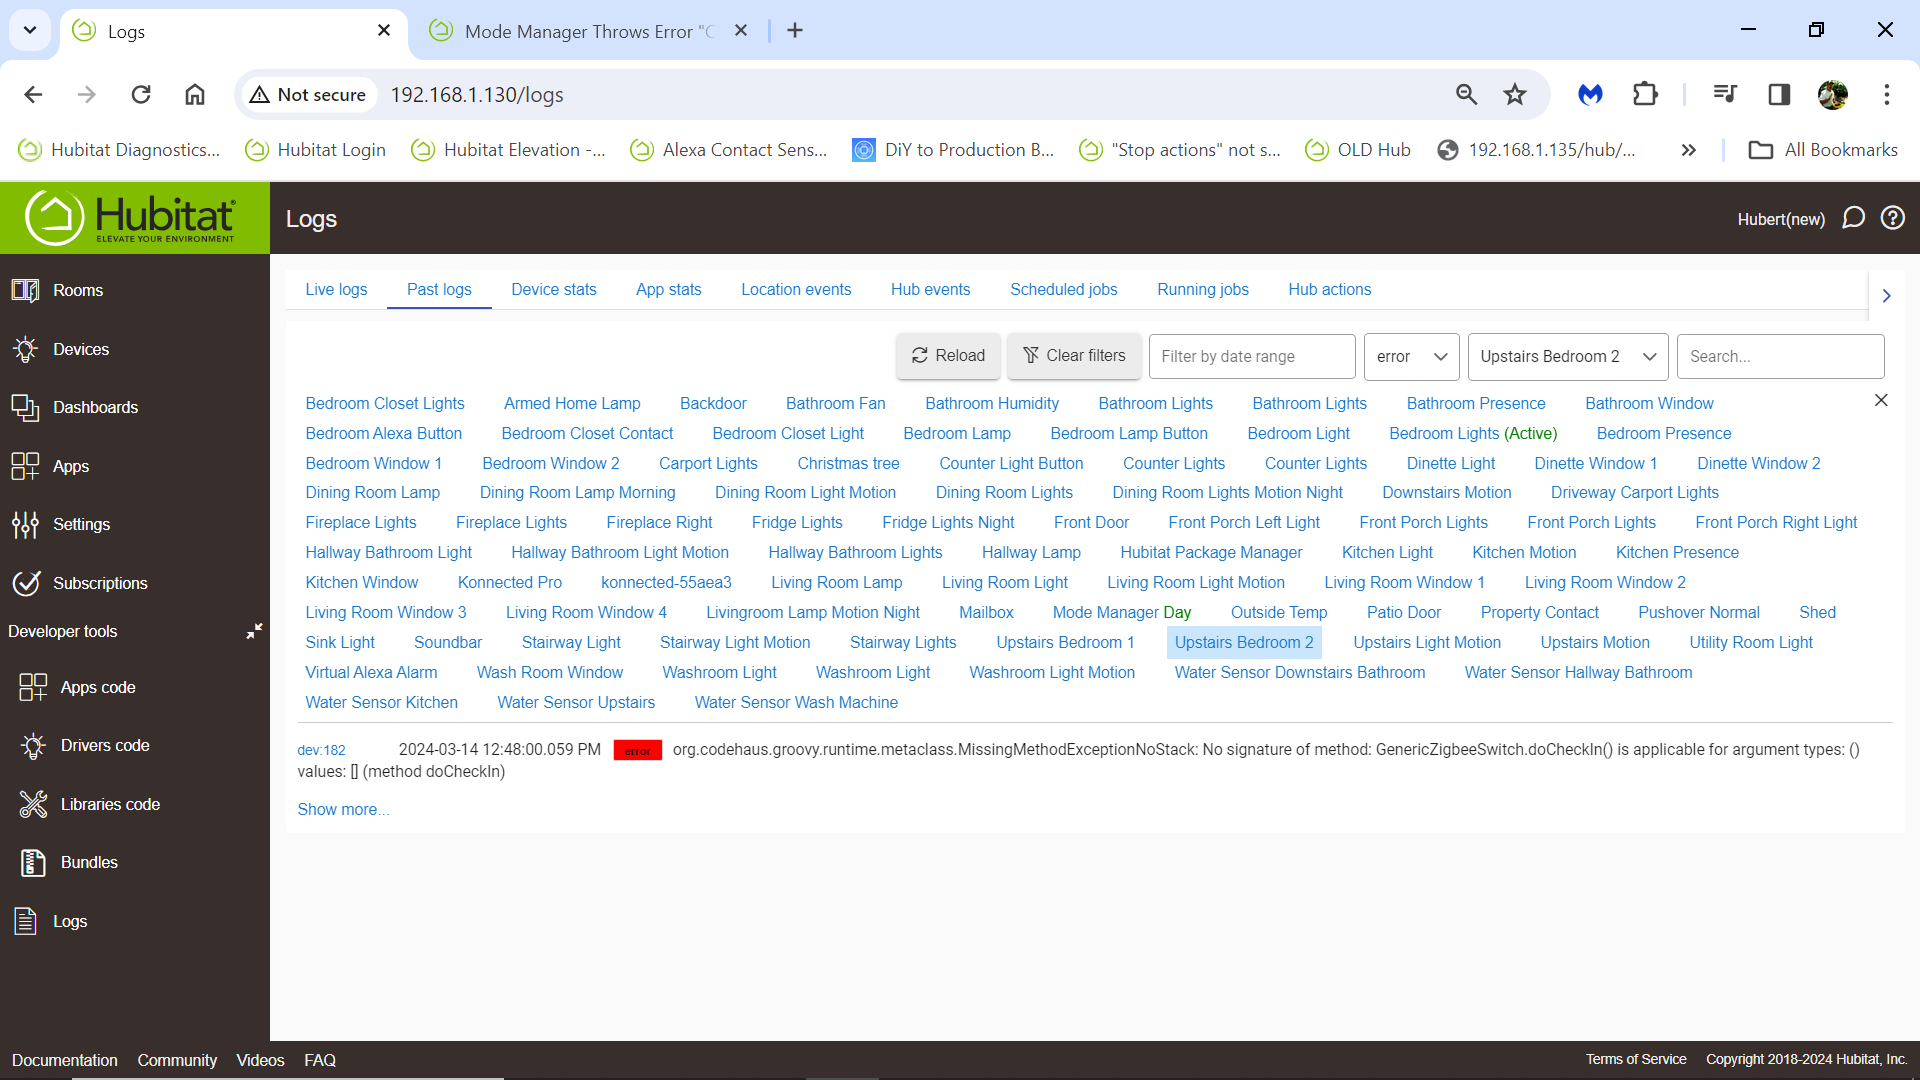Viewport: 1920px width, 1080px height.
Task: Open the Community footer link
Action: tap(177, 1060)
